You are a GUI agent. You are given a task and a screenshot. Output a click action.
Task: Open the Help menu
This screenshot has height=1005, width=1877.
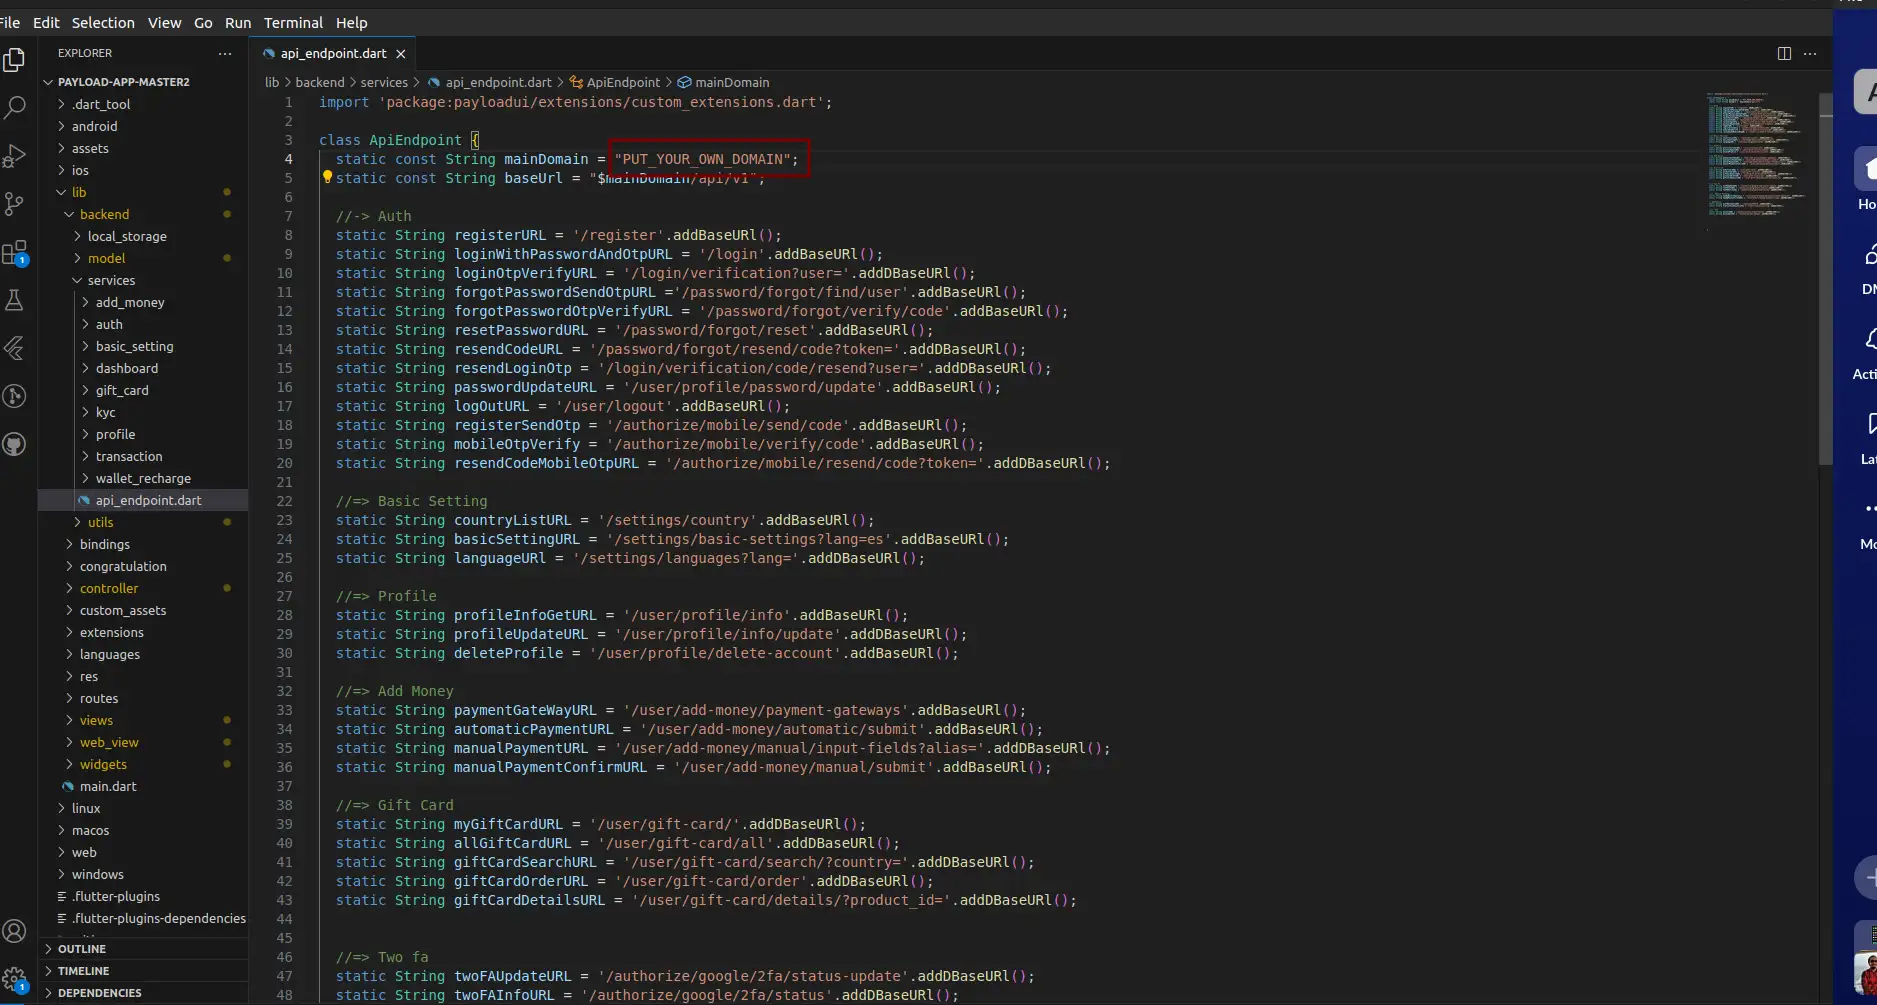click(351, 22)
